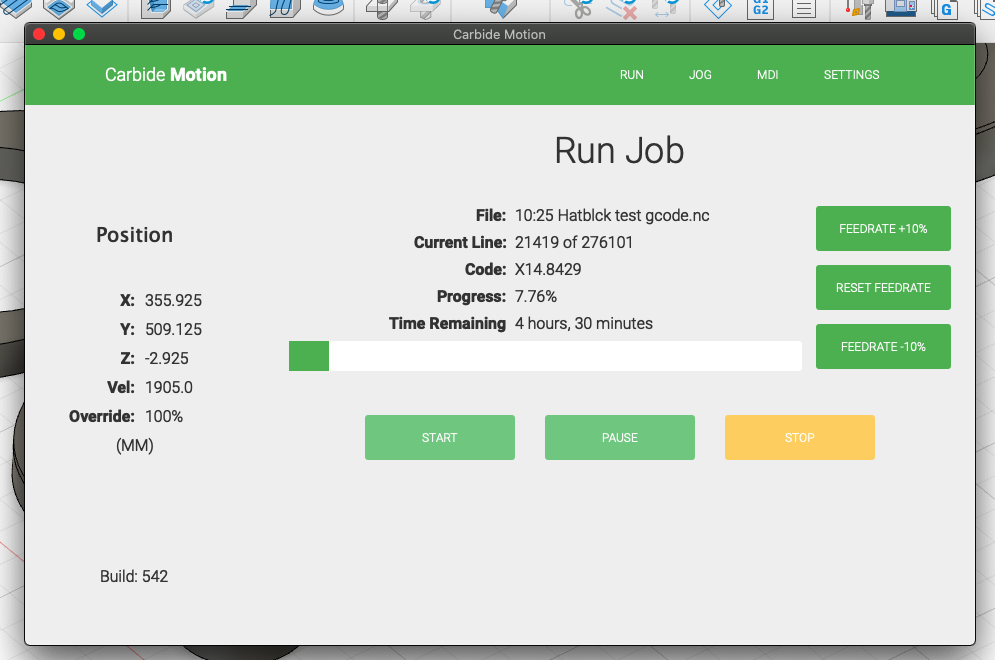Click the progress value '7.76%'

tap(536, 296)
